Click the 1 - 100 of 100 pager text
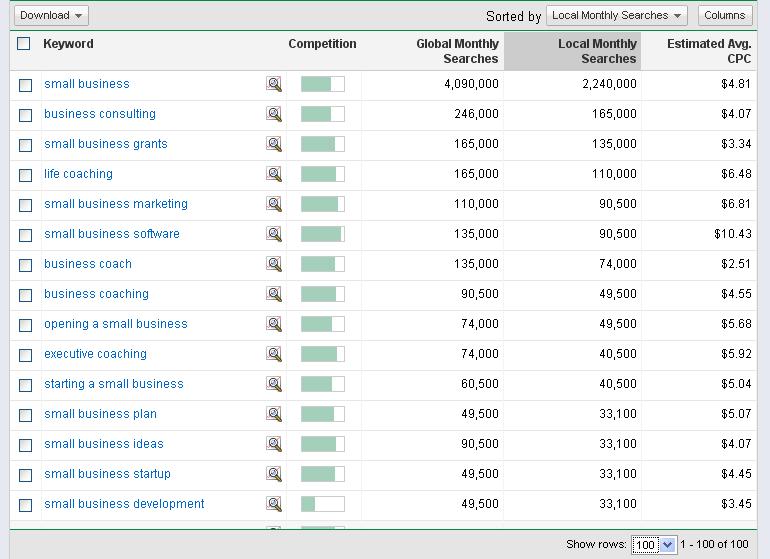The height and width of the screenshot is (559, 770). pos(715,544)
